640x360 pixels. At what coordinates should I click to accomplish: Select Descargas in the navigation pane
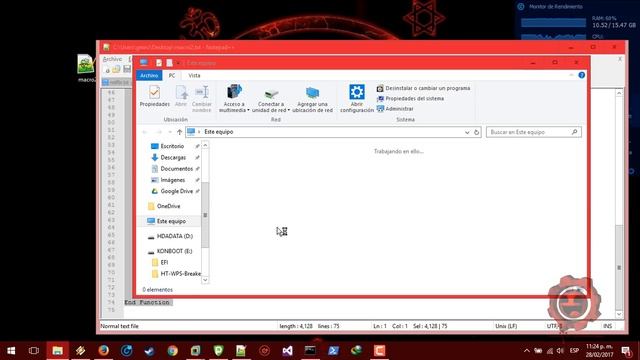pyautogui.click(x=173, y=158)
